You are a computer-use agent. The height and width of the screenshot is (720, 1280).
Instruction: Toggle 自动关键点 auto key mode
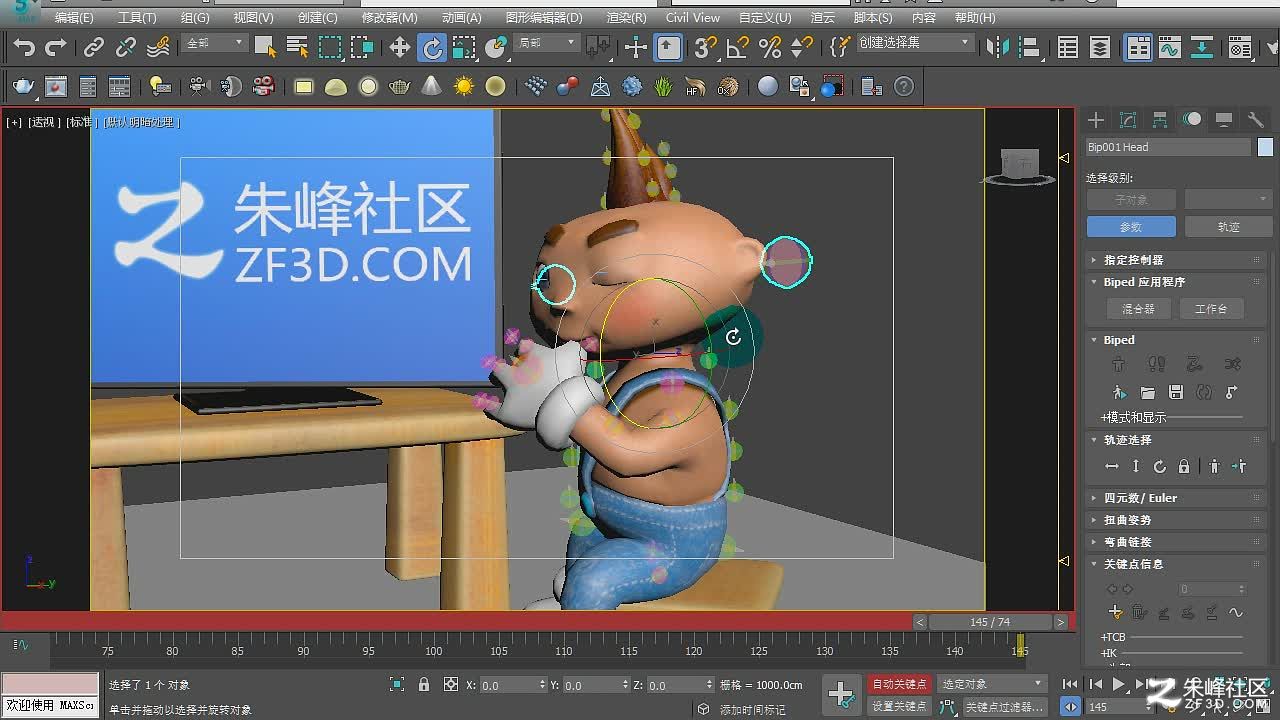coord(899,684)
